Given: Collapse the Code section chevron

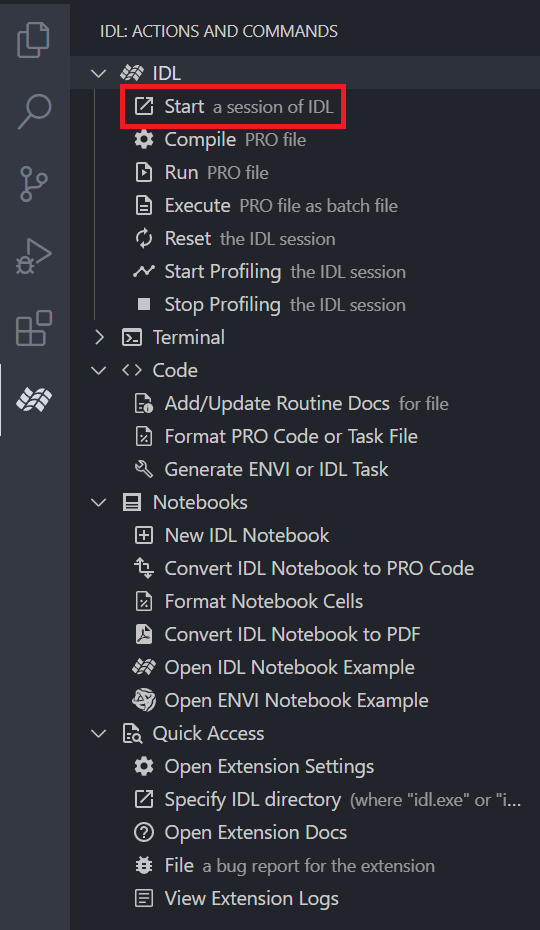Looking at the screenshot, I should (x=99, y=371).
